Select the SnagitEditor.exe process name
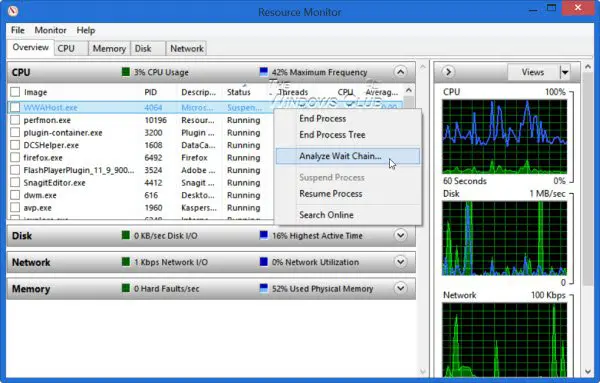The width and height of the screenshot is (600, 383). click(x=54, y=183)
